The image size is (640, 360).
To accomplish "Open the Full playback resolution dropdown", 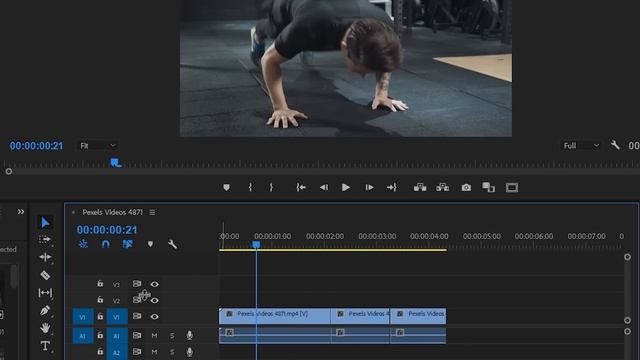I will [x=581, y=146].
